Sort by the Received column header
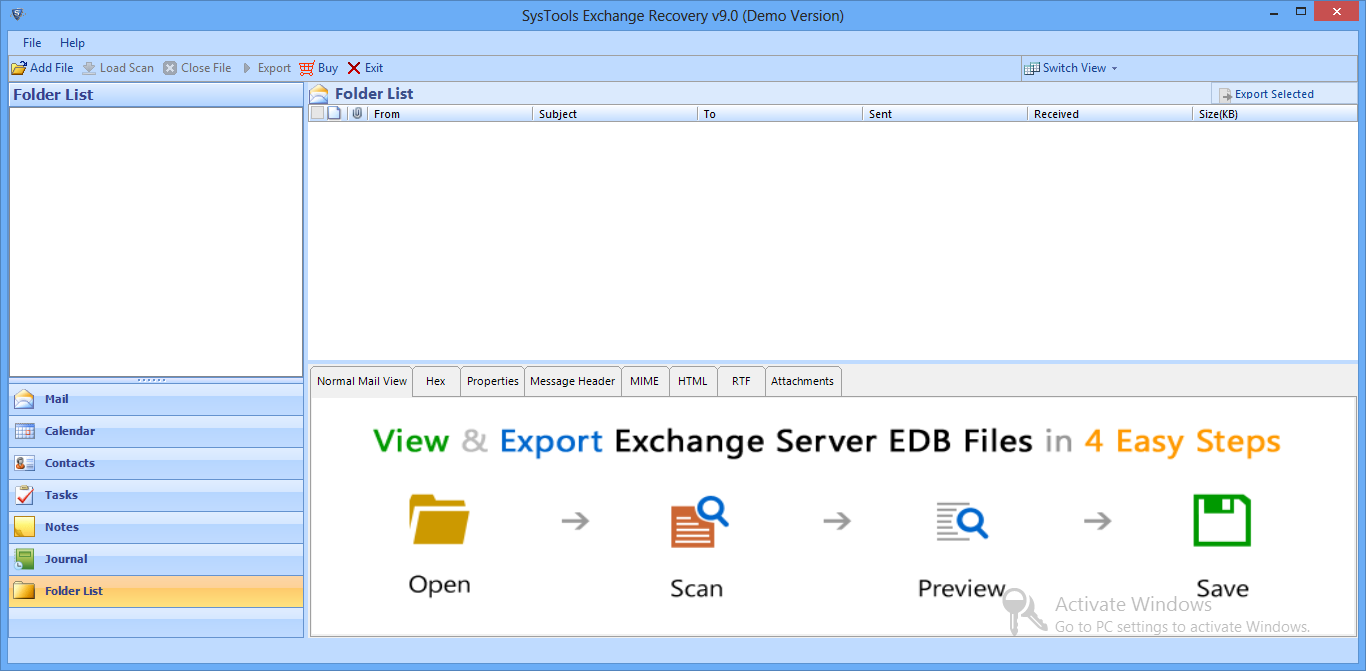 click(x=1110, y=114)
